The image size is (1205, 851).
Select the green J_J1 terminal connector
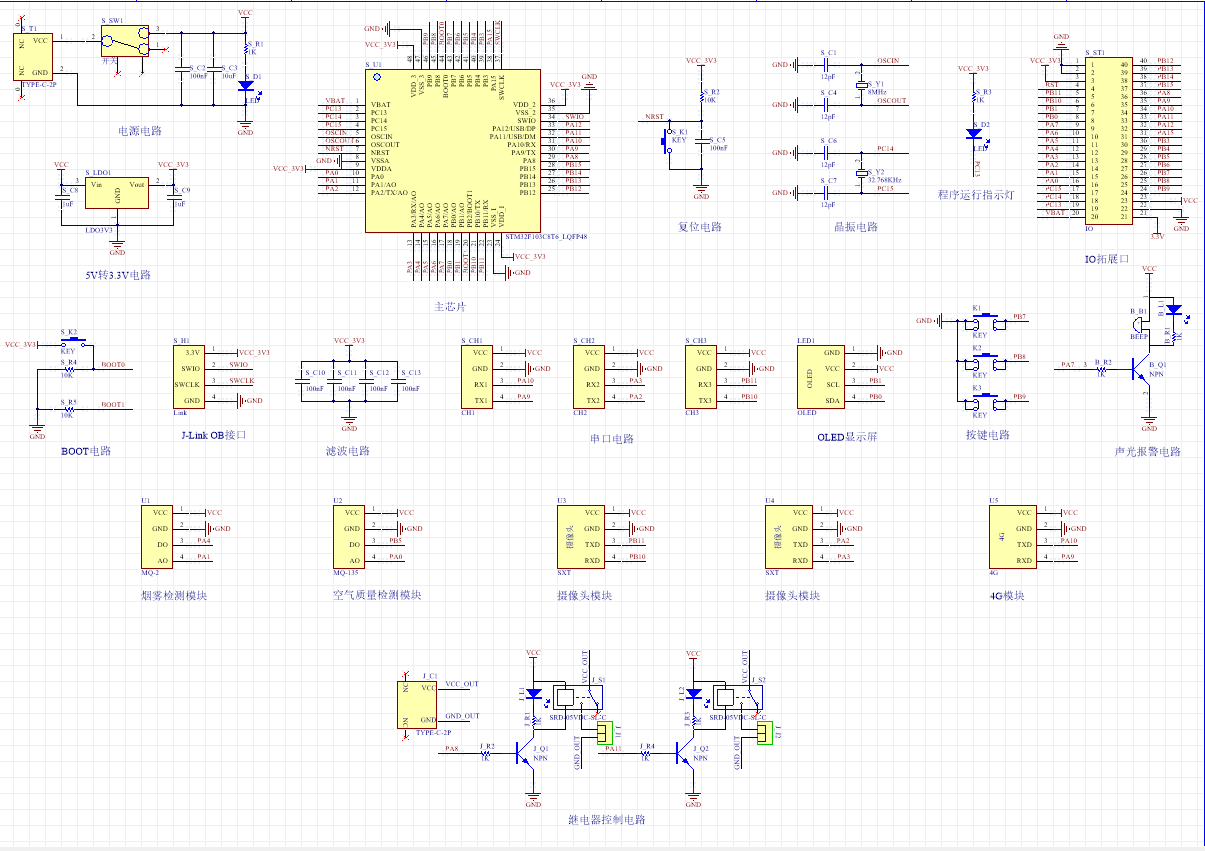coord(606,735)
